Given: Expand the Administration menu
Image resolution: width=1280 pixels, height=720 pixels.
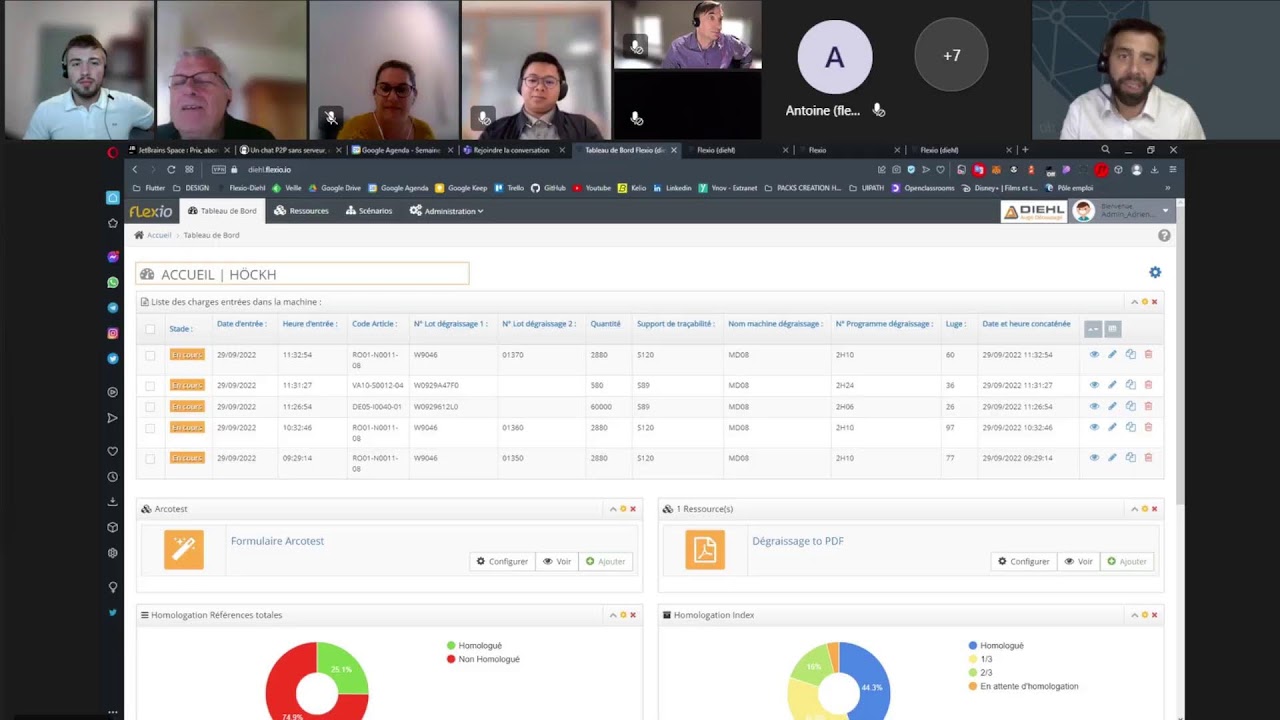Looking at the screenshot, I should [x=446, y=211].
